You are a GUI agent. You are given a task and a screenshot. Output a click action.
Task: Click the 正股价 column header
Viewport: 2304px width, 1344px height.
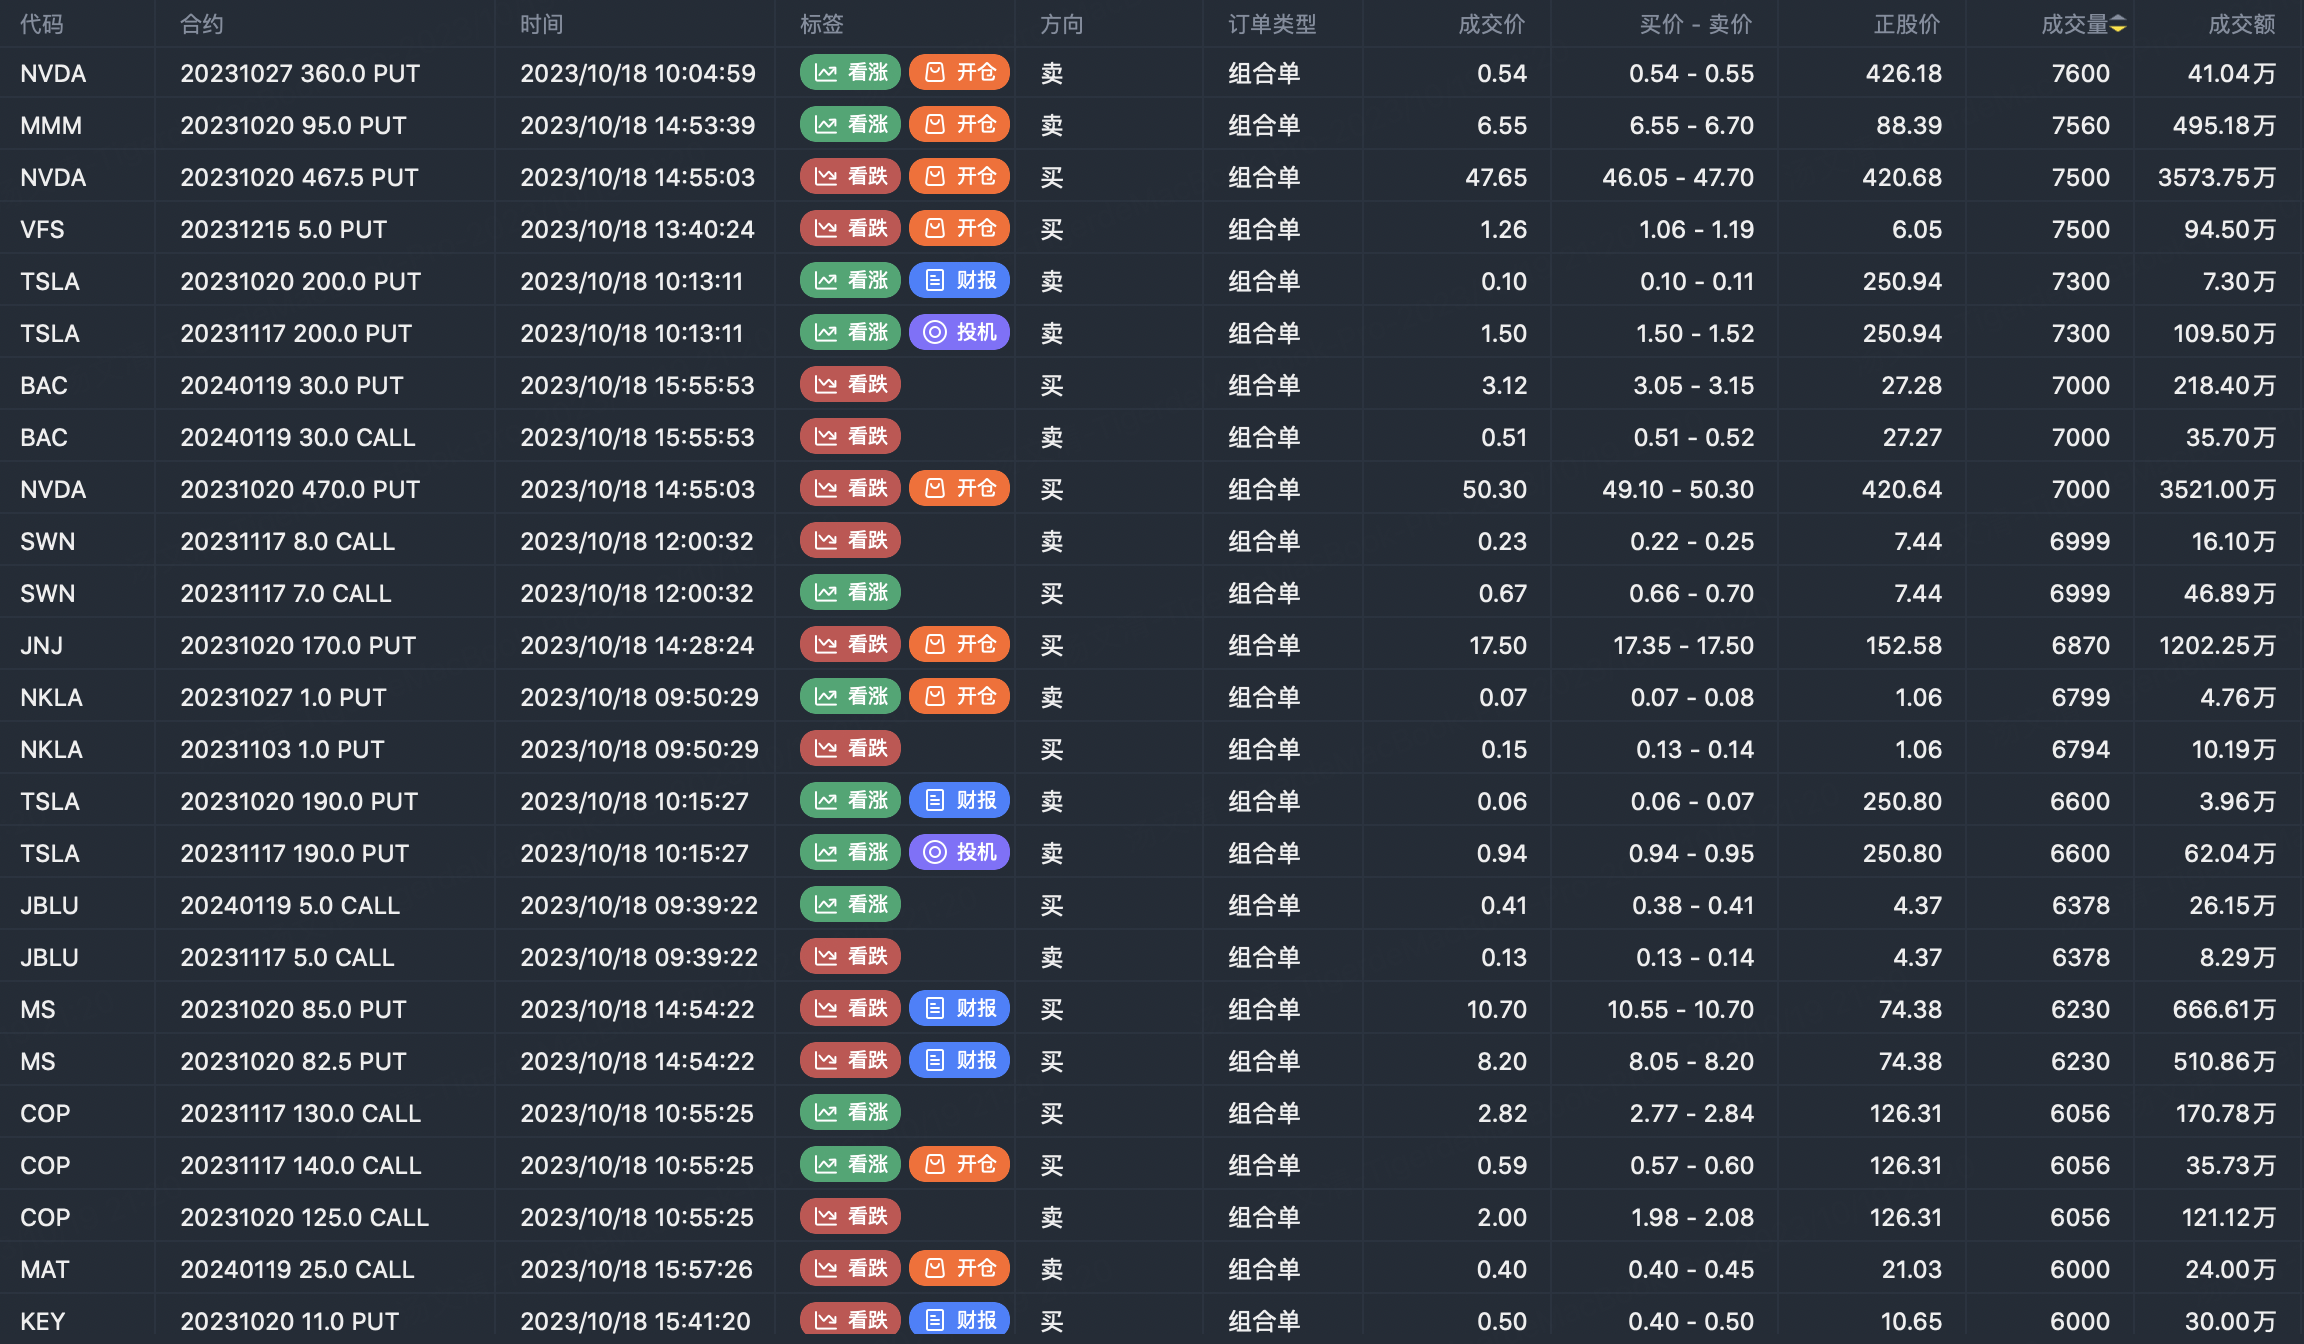pos(1907,24)
